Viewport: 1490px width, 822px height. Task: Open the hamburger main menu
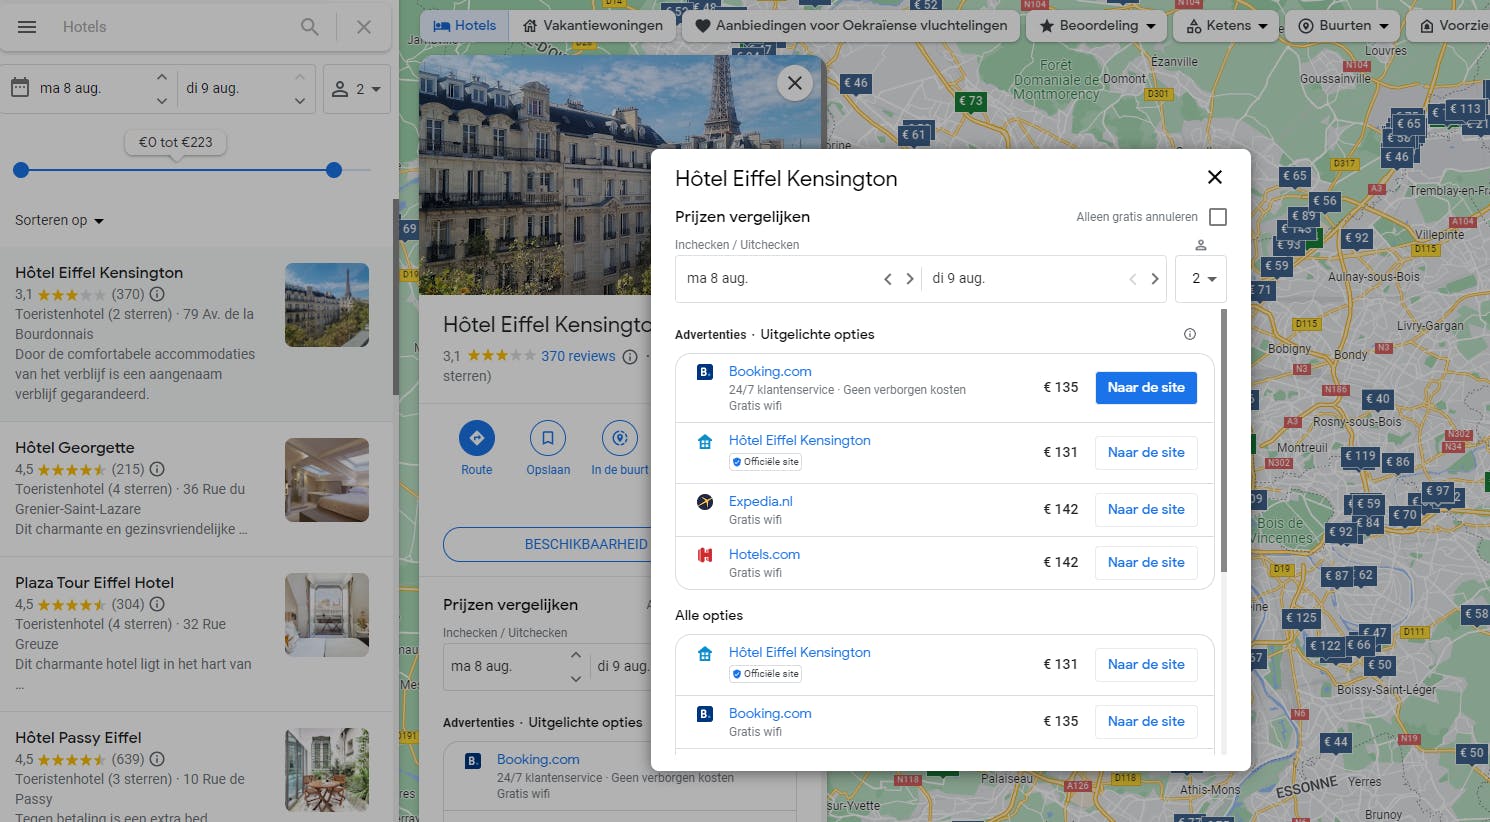27,27
